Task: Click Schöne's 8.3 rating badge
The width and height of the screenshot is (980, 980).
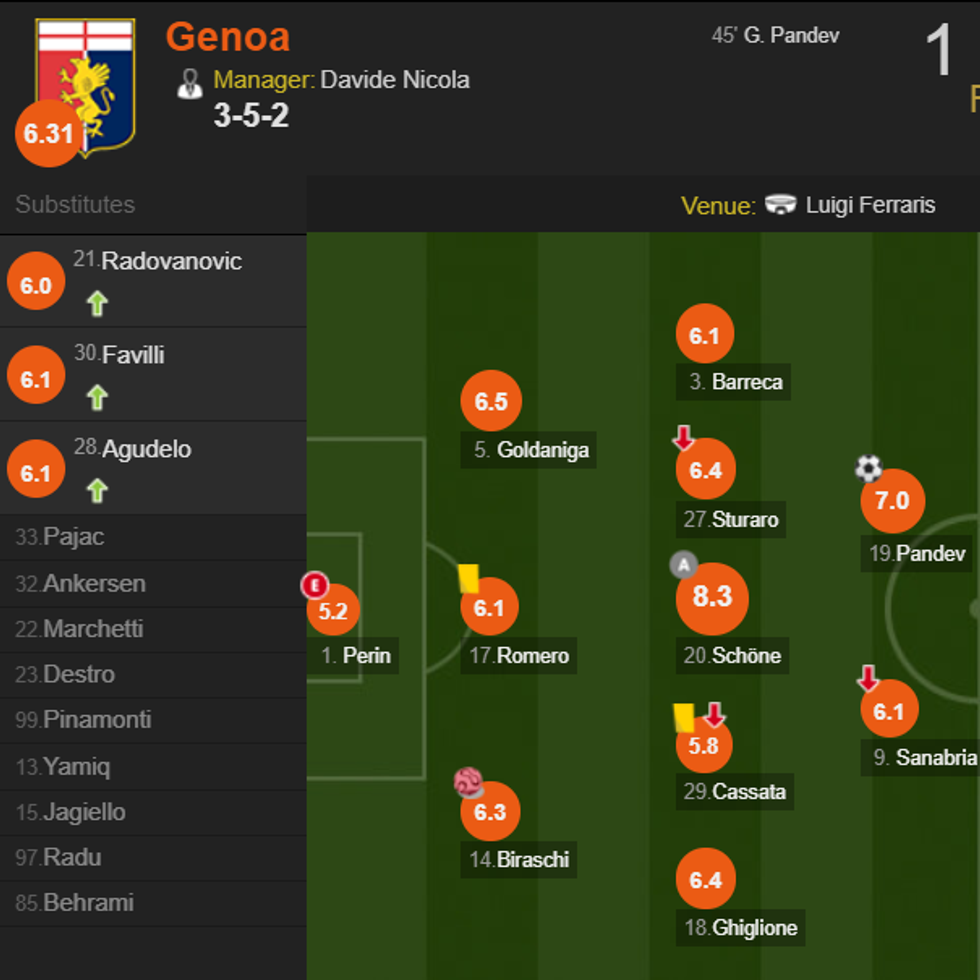Action: pos(712,599)
